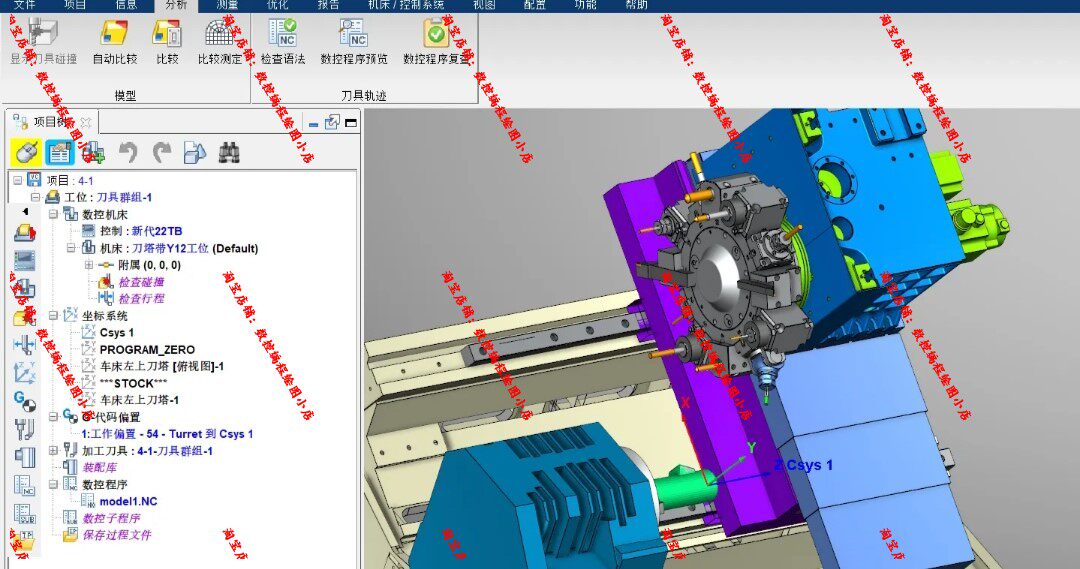
Task: Collapse the 数控程序 tree node
Action: [x=53, y=484]
